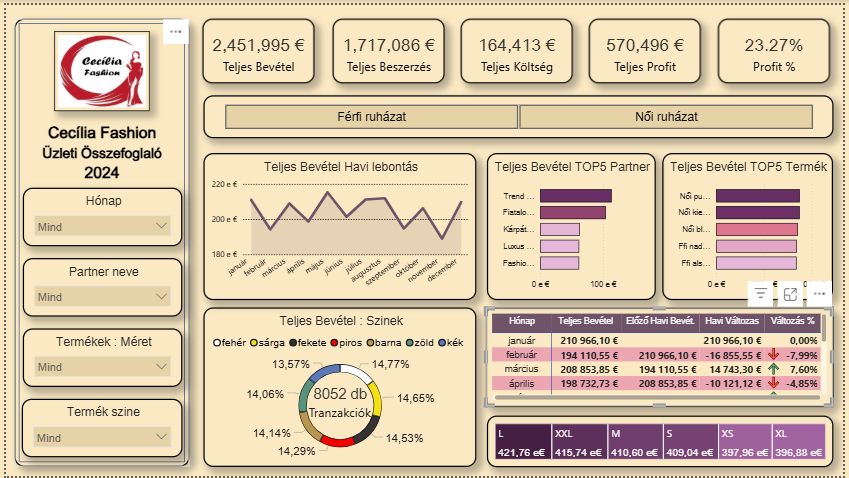Viewport: 849px width, 478px height.
Task: Open focus mode for the monthly table
Action: click(x=790, y=294)
